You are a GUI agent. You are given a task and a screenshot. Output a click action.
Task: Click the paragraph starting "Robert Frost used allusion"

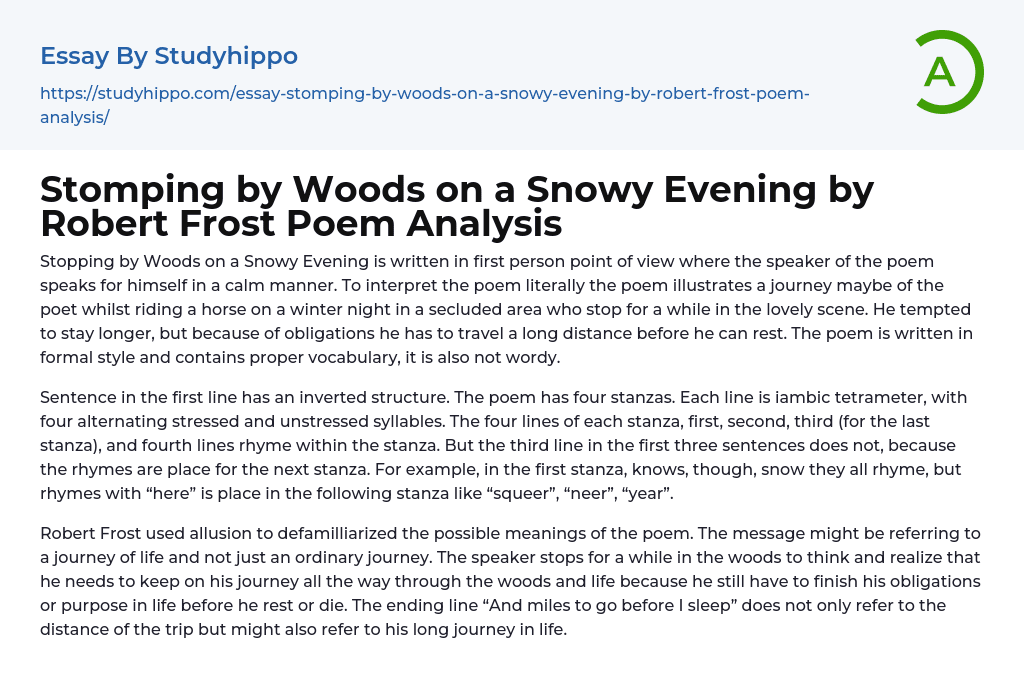(x=510, y=581)
